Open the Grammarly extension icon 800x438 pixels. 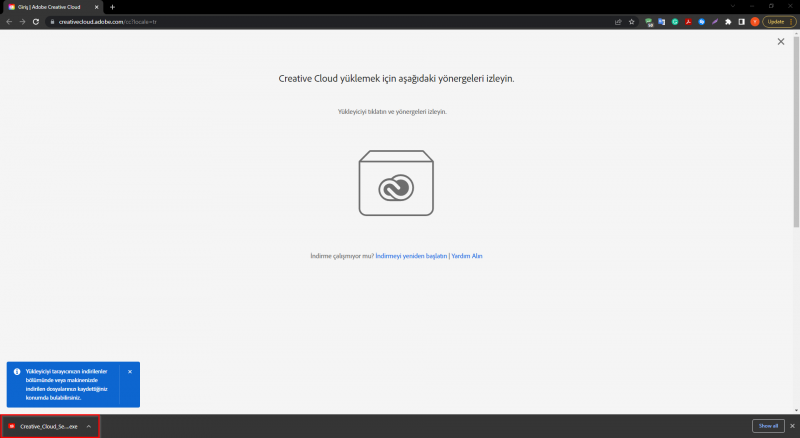(x=675, y=22)
